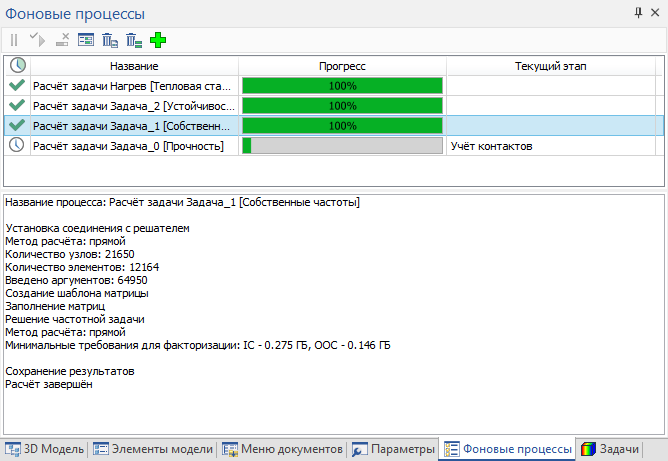Click the delete selected process trash icon
668x461 pixels.
pyautogui.click(x=110, y=40)
